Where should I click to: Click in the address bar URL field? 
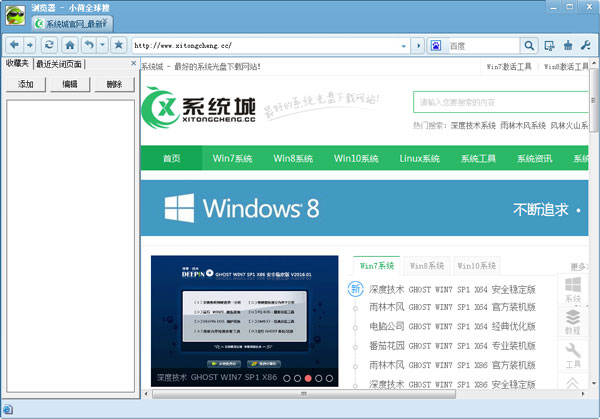pyautogui.click(x=266, y=46)
